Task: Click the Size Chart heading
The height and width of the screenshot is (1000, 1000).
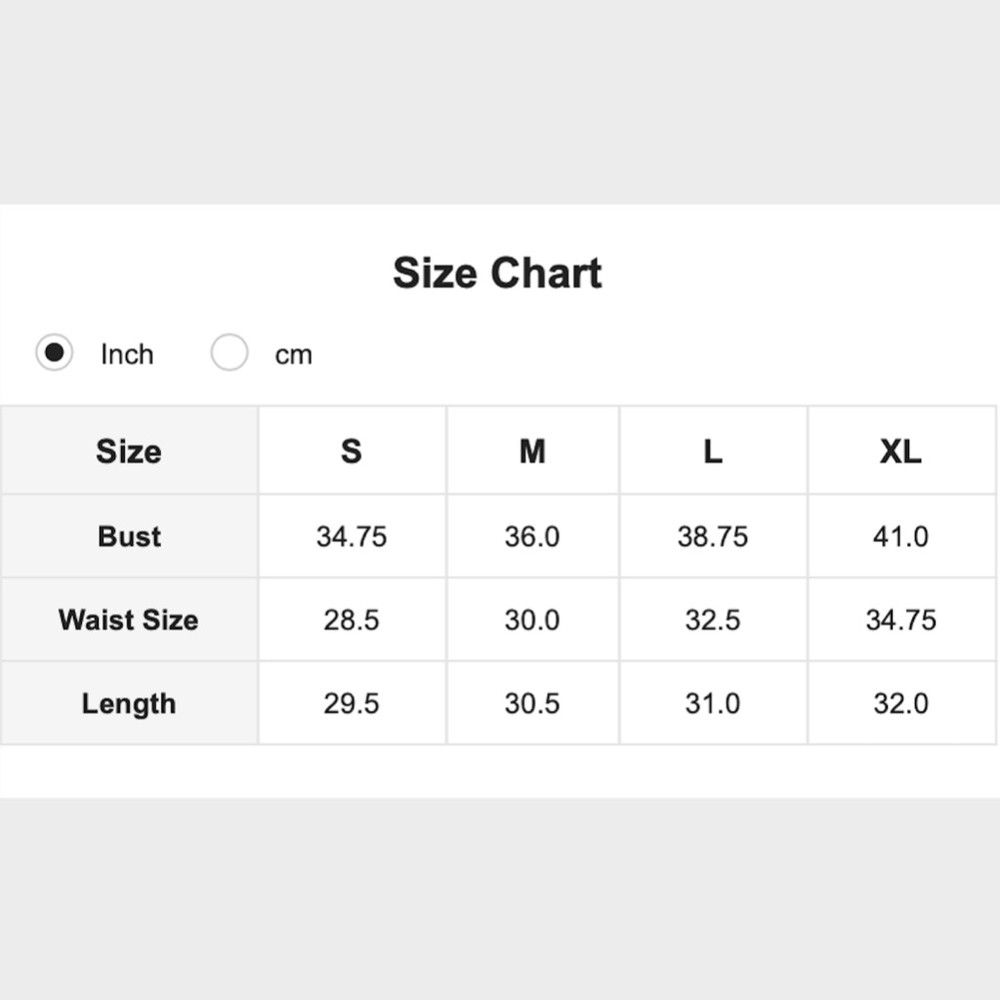Action: pyautogui.click(x=497, y=273)
